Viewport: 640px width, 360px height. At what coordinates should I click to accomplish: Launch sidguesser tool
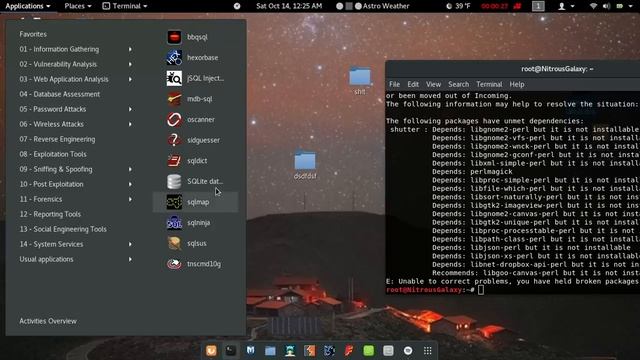click(x=195, y=140)
